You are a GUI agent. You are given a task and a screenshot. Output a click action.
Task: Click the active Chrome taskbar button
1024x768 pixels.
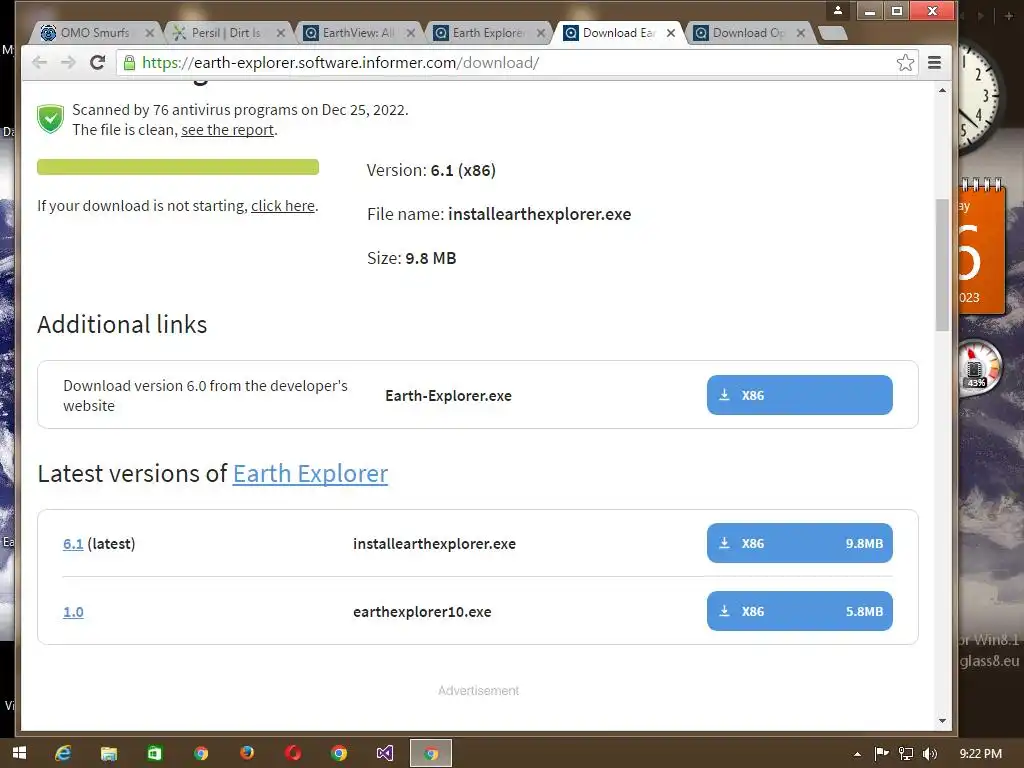430,753
